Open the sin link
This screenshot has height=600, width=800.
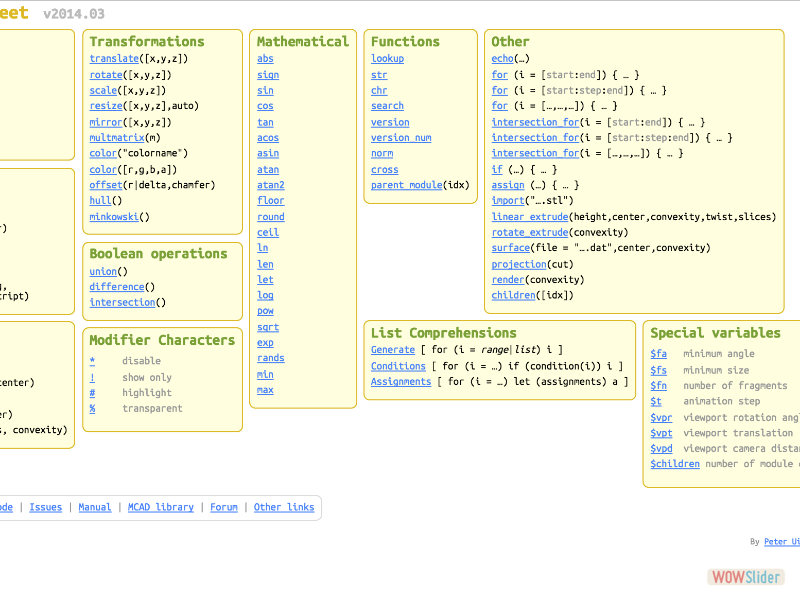point(265,90)
